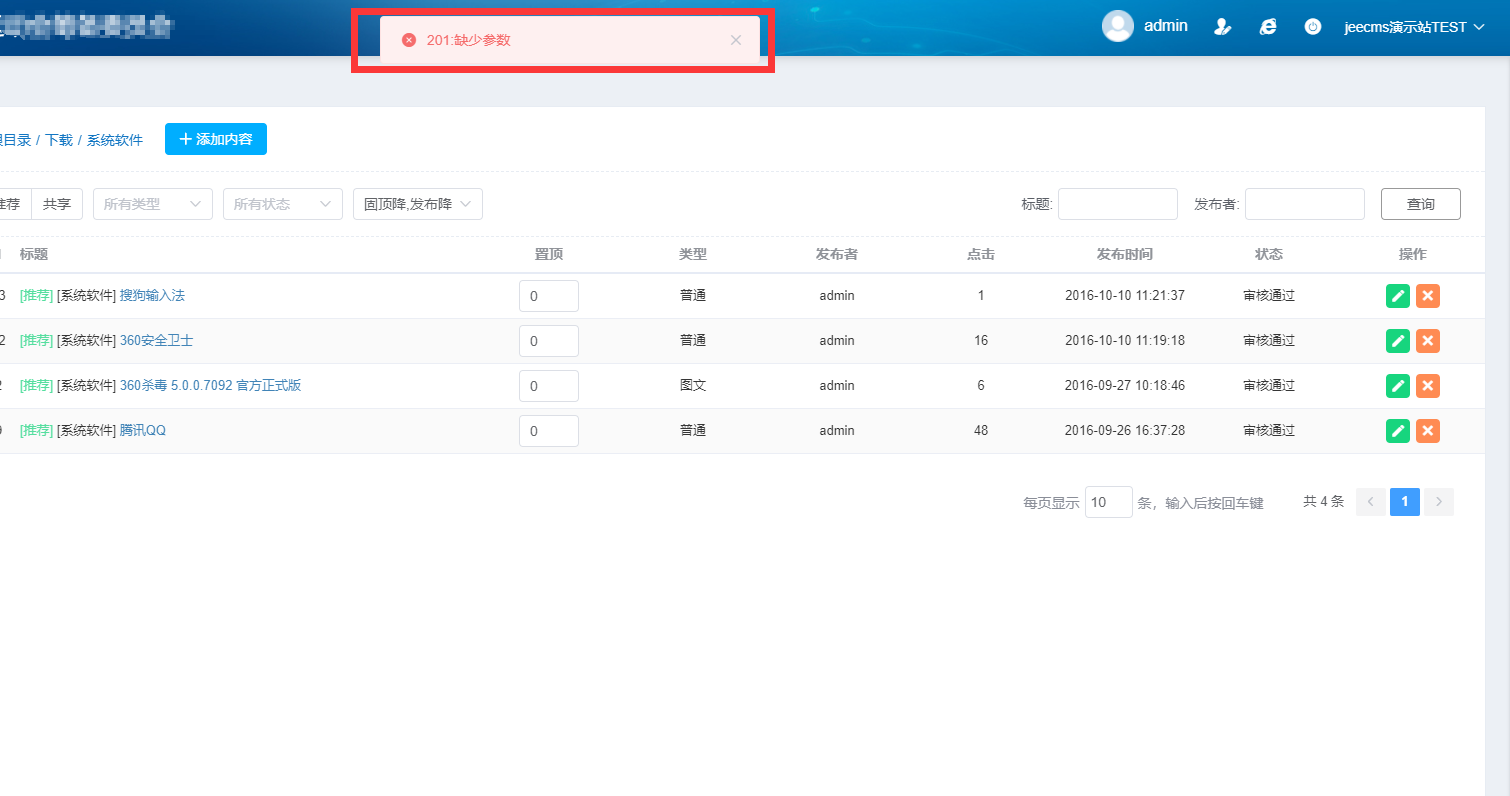Expand the 固顶降,发布降 sort dropdown
This screenshot has height=796, width=1510.
(x=417, y=204)
